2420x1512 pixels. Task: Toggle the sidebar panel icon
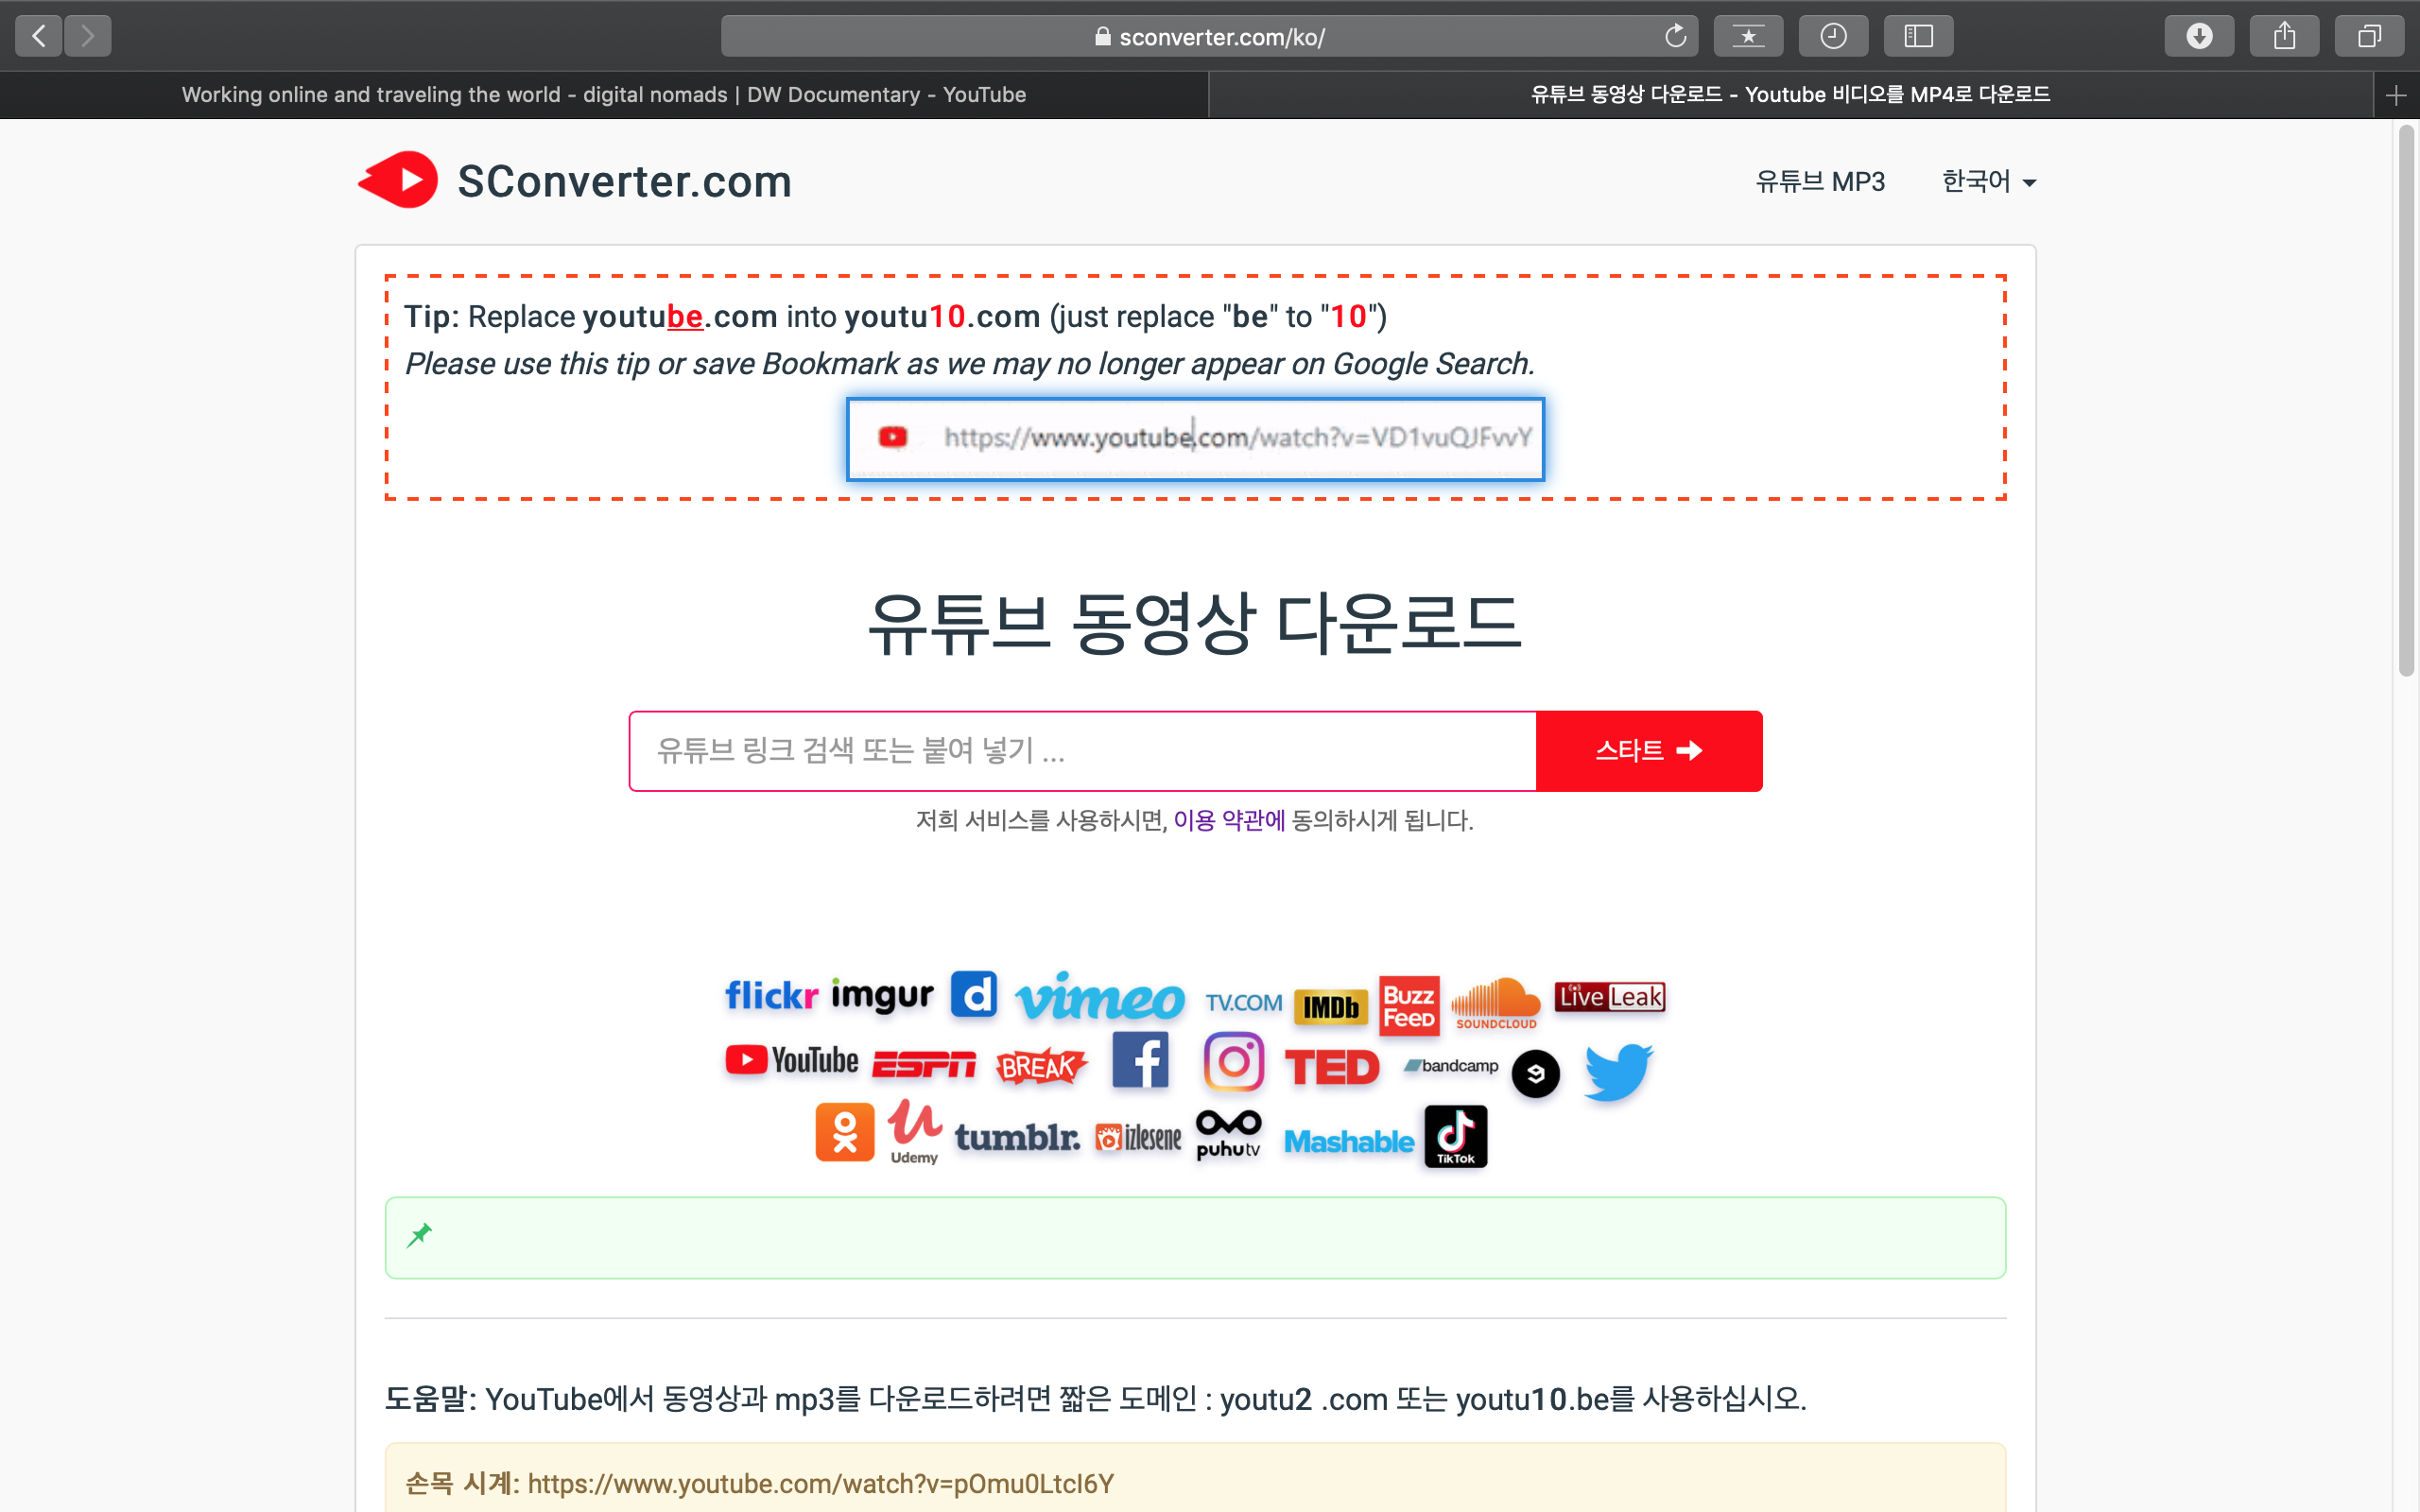pyautogui.click(x=1917, y=37)
